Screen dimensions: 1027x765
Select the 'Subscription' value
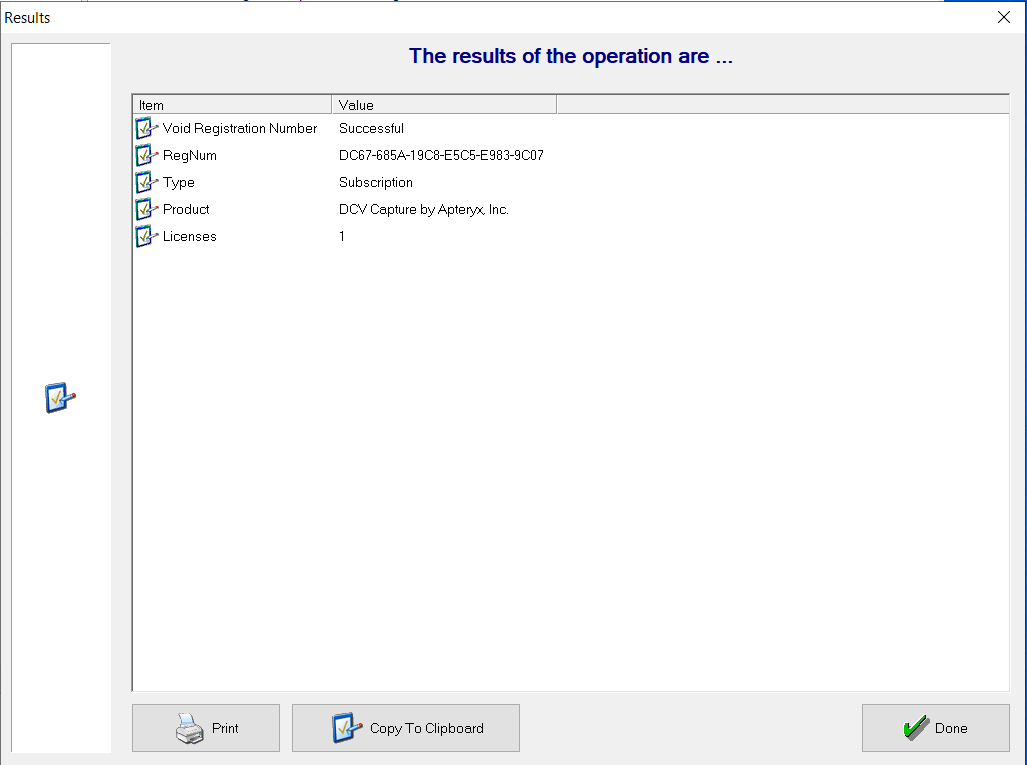tap(376, 183)
